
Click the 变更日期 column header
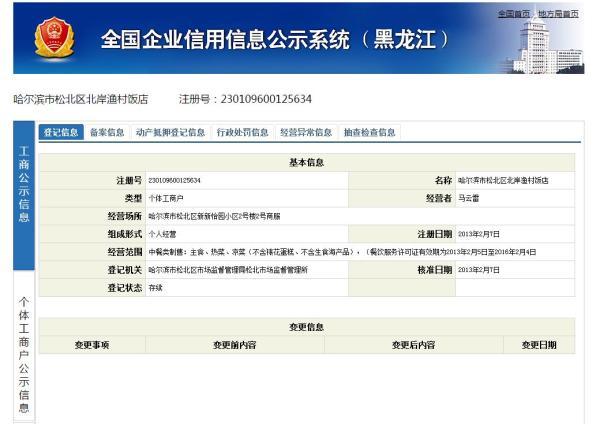click(539, 345)
